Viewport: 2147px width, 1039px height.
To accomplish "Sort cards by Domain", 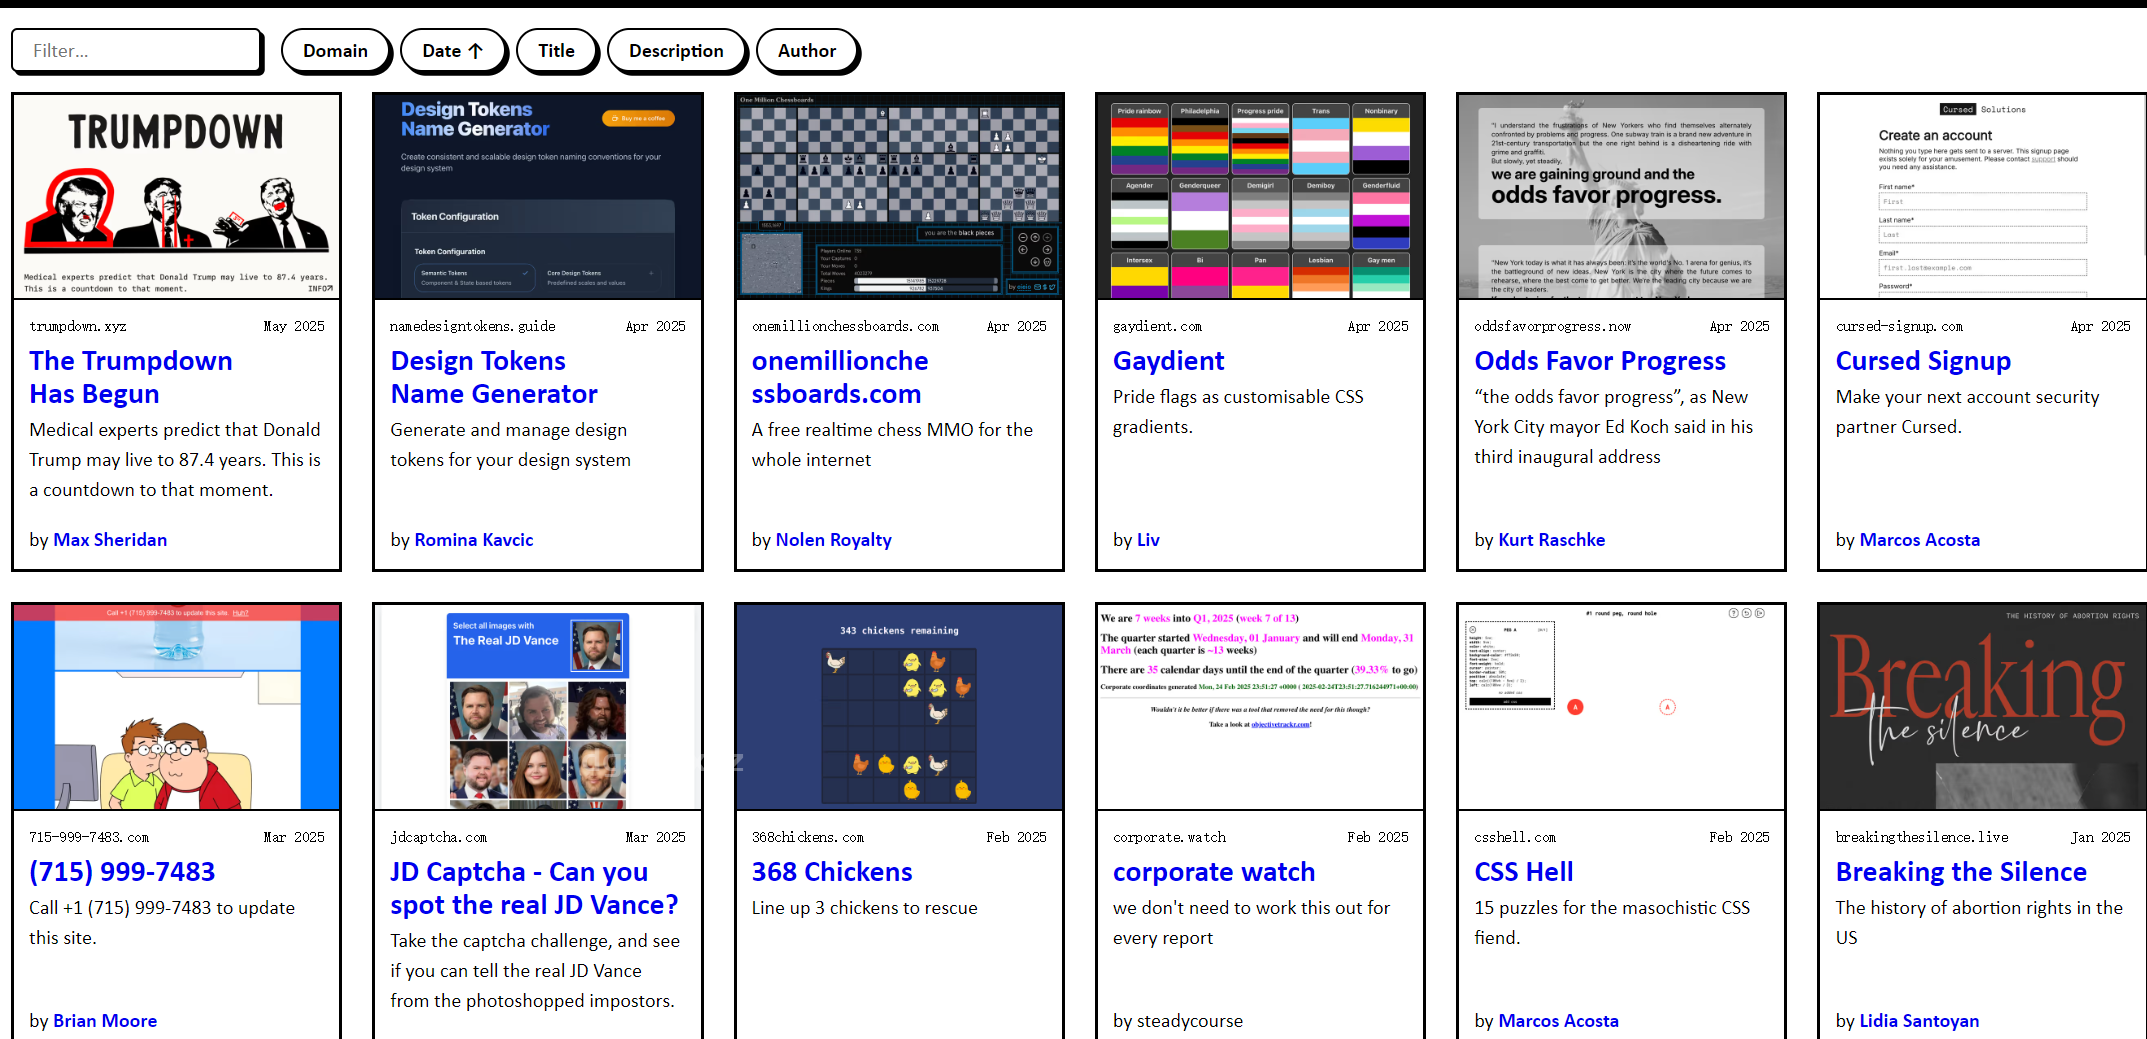I will click(336, 51).
